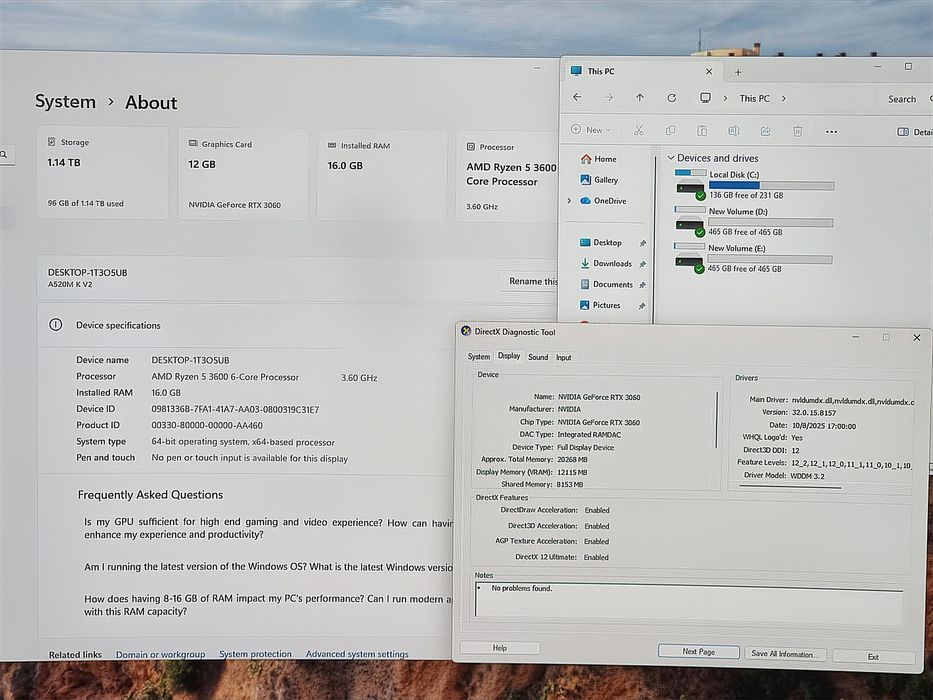Click the Rename icon in Explorer toolbar

(734, 130)
